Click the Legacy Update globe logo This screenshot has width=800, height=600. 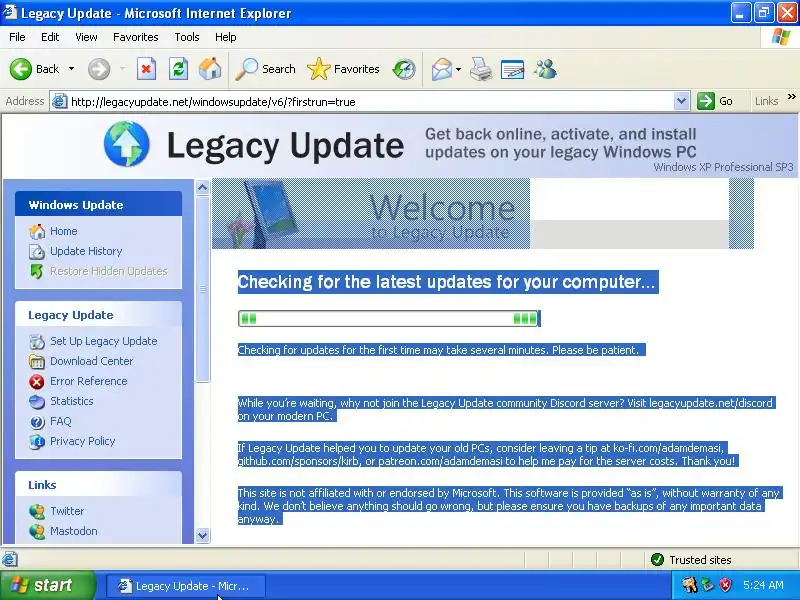pyautogui.click(x=127, y=144)
